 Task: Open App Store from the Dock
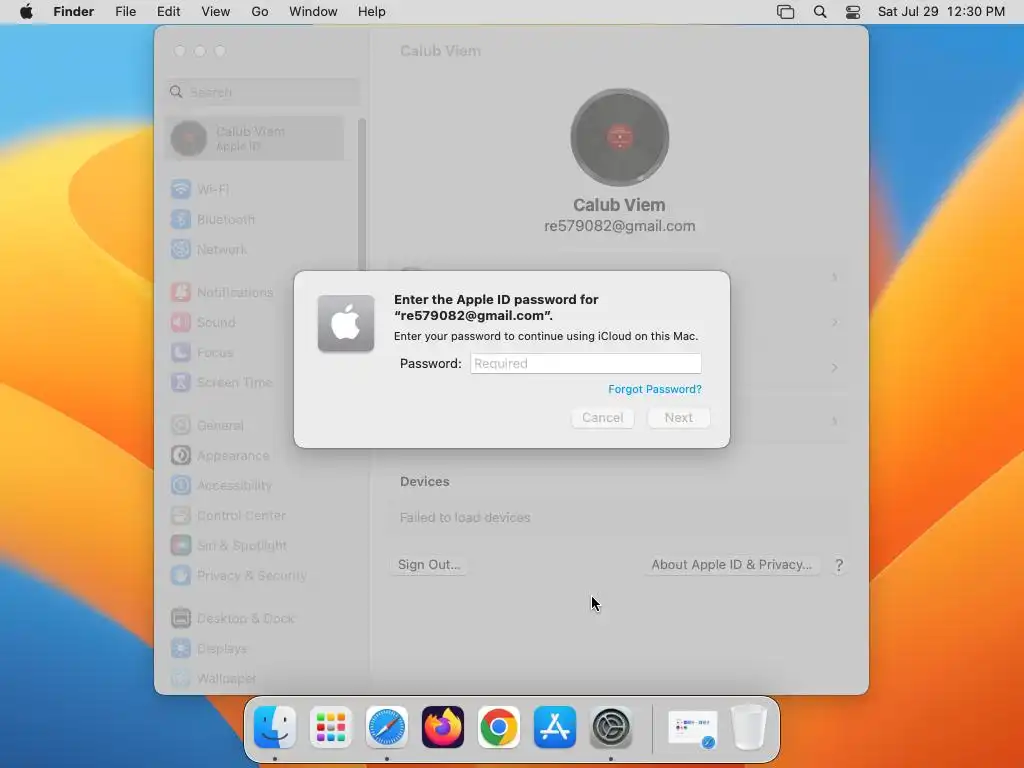pyautogui.click(x=555, y=727)
